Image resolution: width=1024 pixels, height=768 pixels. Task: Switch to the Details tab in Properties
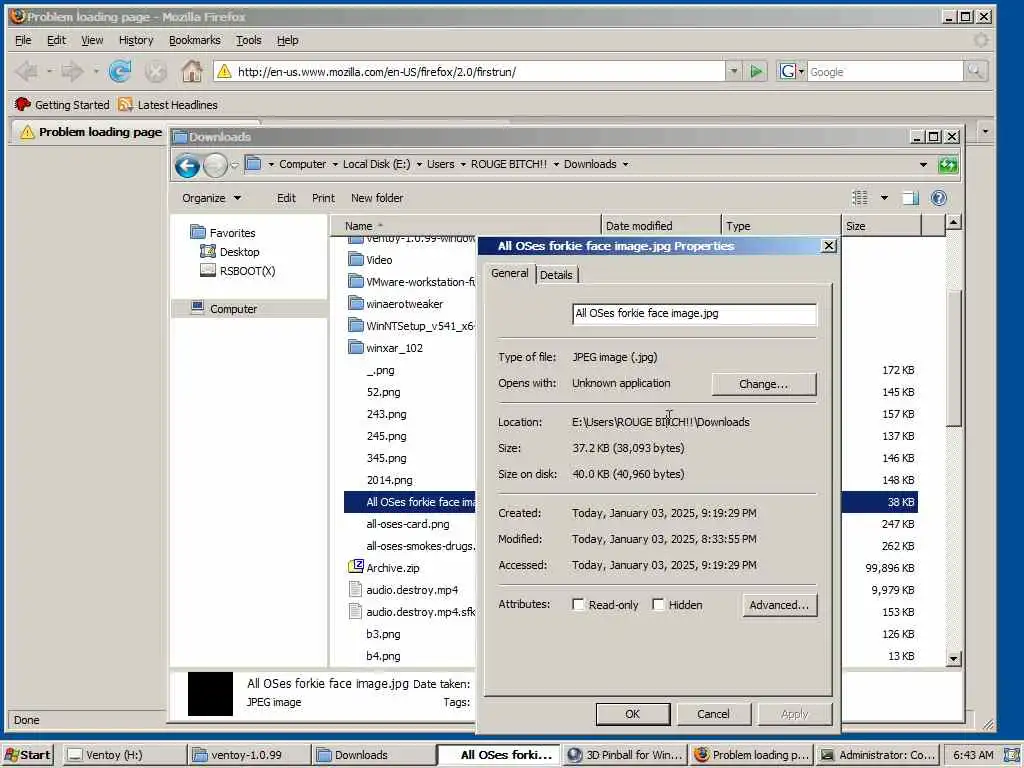[x=556, y=275]
